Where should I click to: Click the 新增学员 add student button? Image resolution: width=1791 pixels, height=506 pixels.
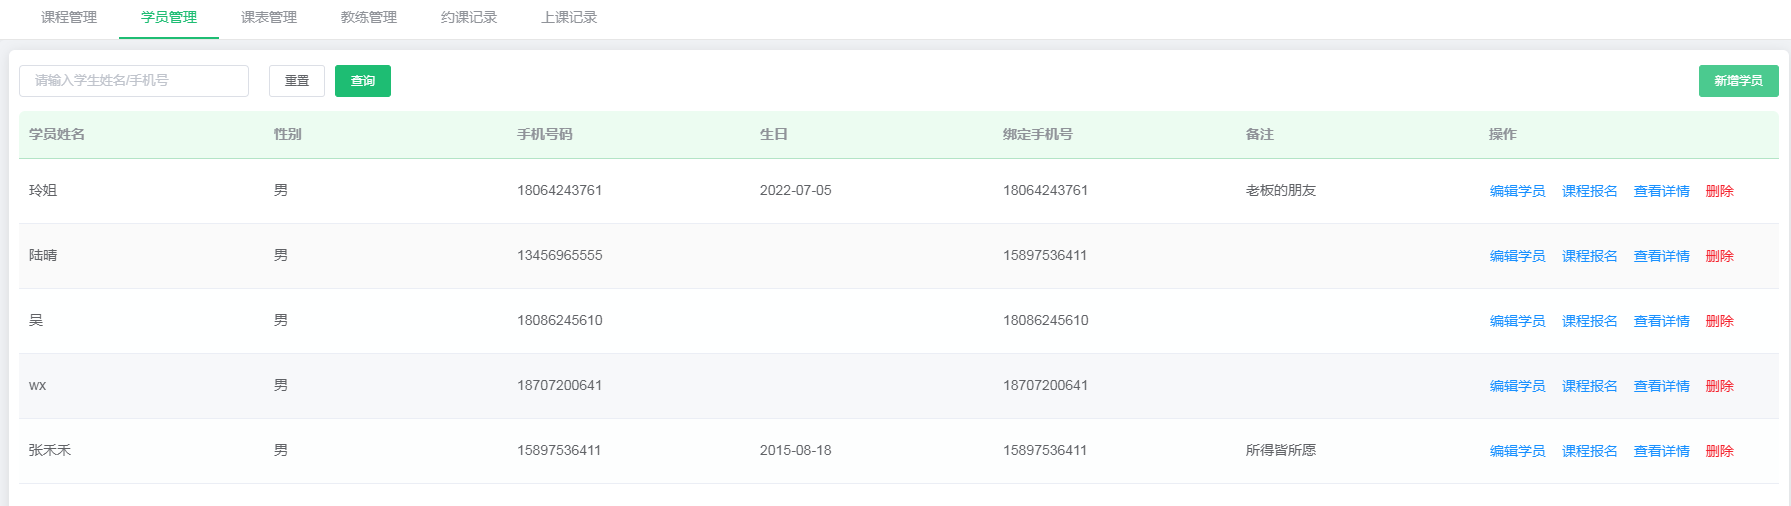tap(1738, 81)
